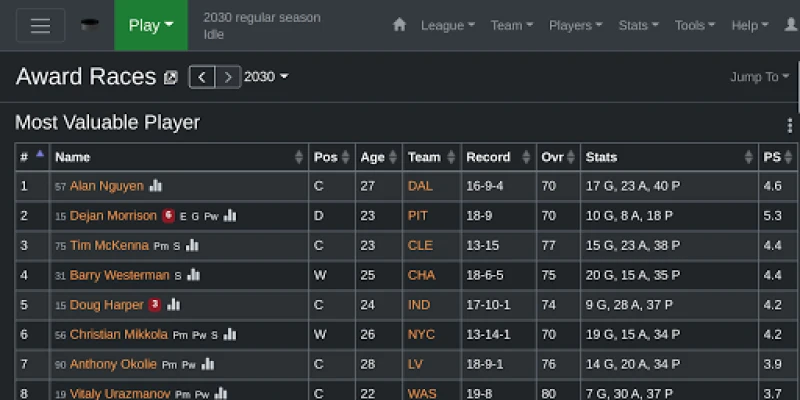Open the 2030 season dropdown
Screen dimensions: 800x400
[x=266, y=77]
